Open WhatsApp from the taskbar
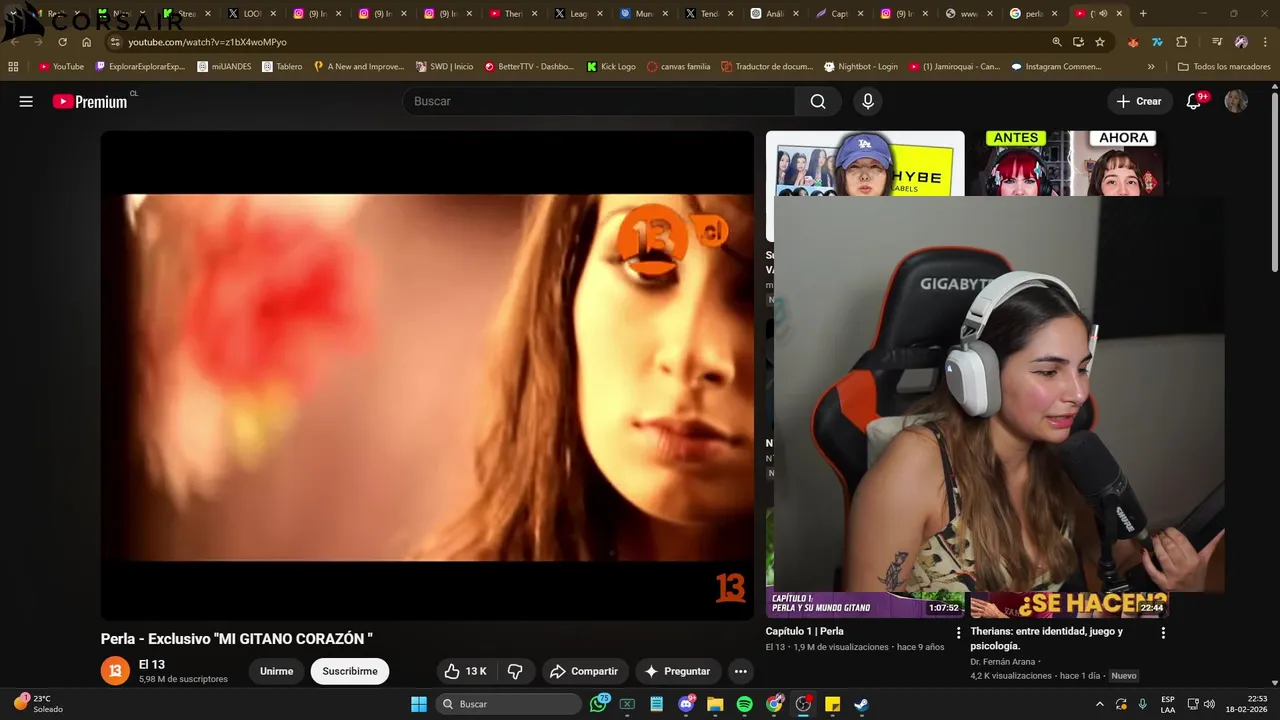The height and width of the screenshot is (720, 1280). coord(598,704)
